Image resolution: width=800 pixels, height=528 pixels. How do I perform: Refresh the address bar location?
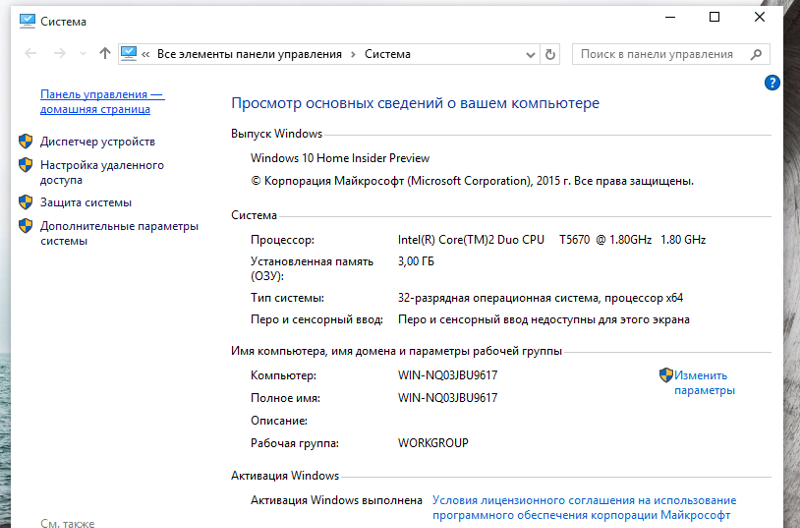[x=550, y=54]
